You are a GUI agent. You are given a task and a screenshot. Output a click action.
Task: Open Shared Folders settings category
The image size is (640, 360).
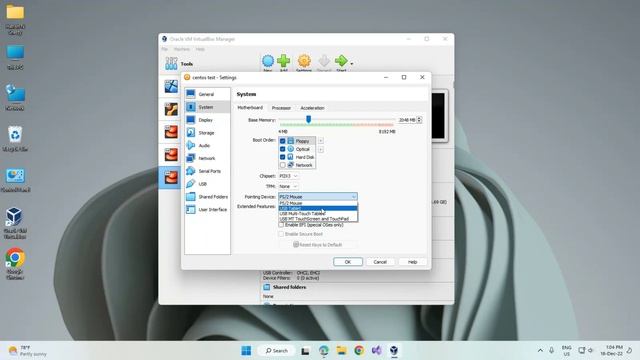207,197
